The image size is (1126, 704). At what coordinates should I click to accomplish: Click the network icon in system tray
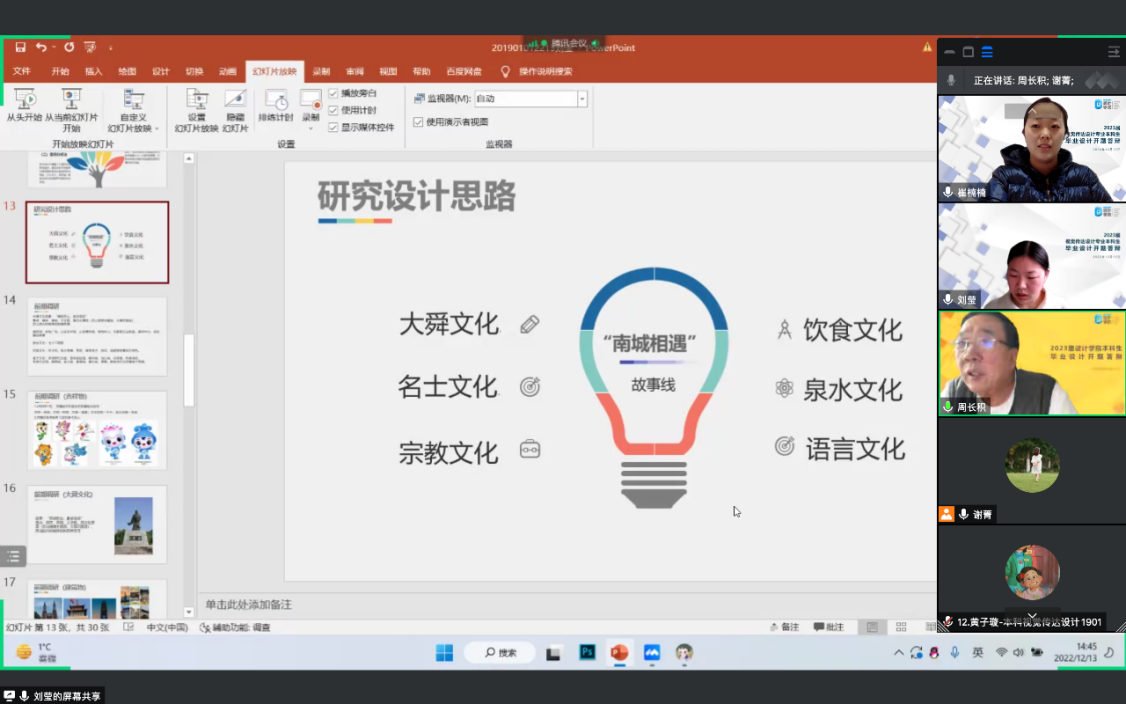coord(1001,652)
